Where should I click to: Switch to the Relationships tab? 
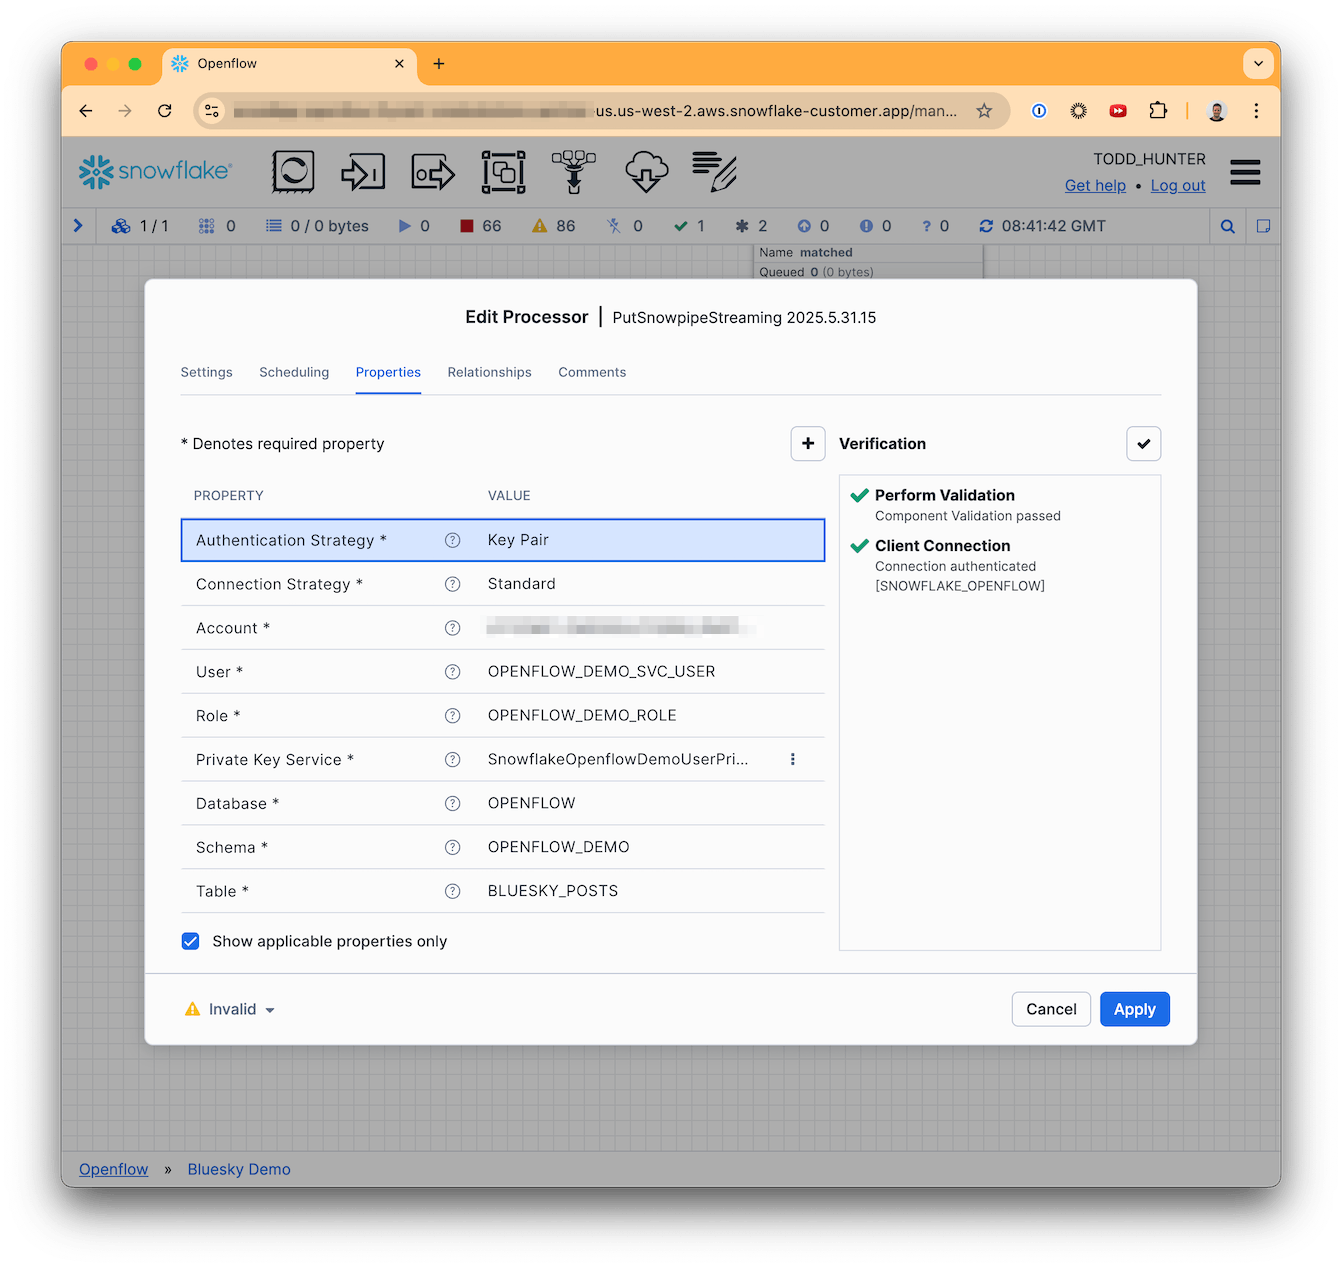coord(489,372)
